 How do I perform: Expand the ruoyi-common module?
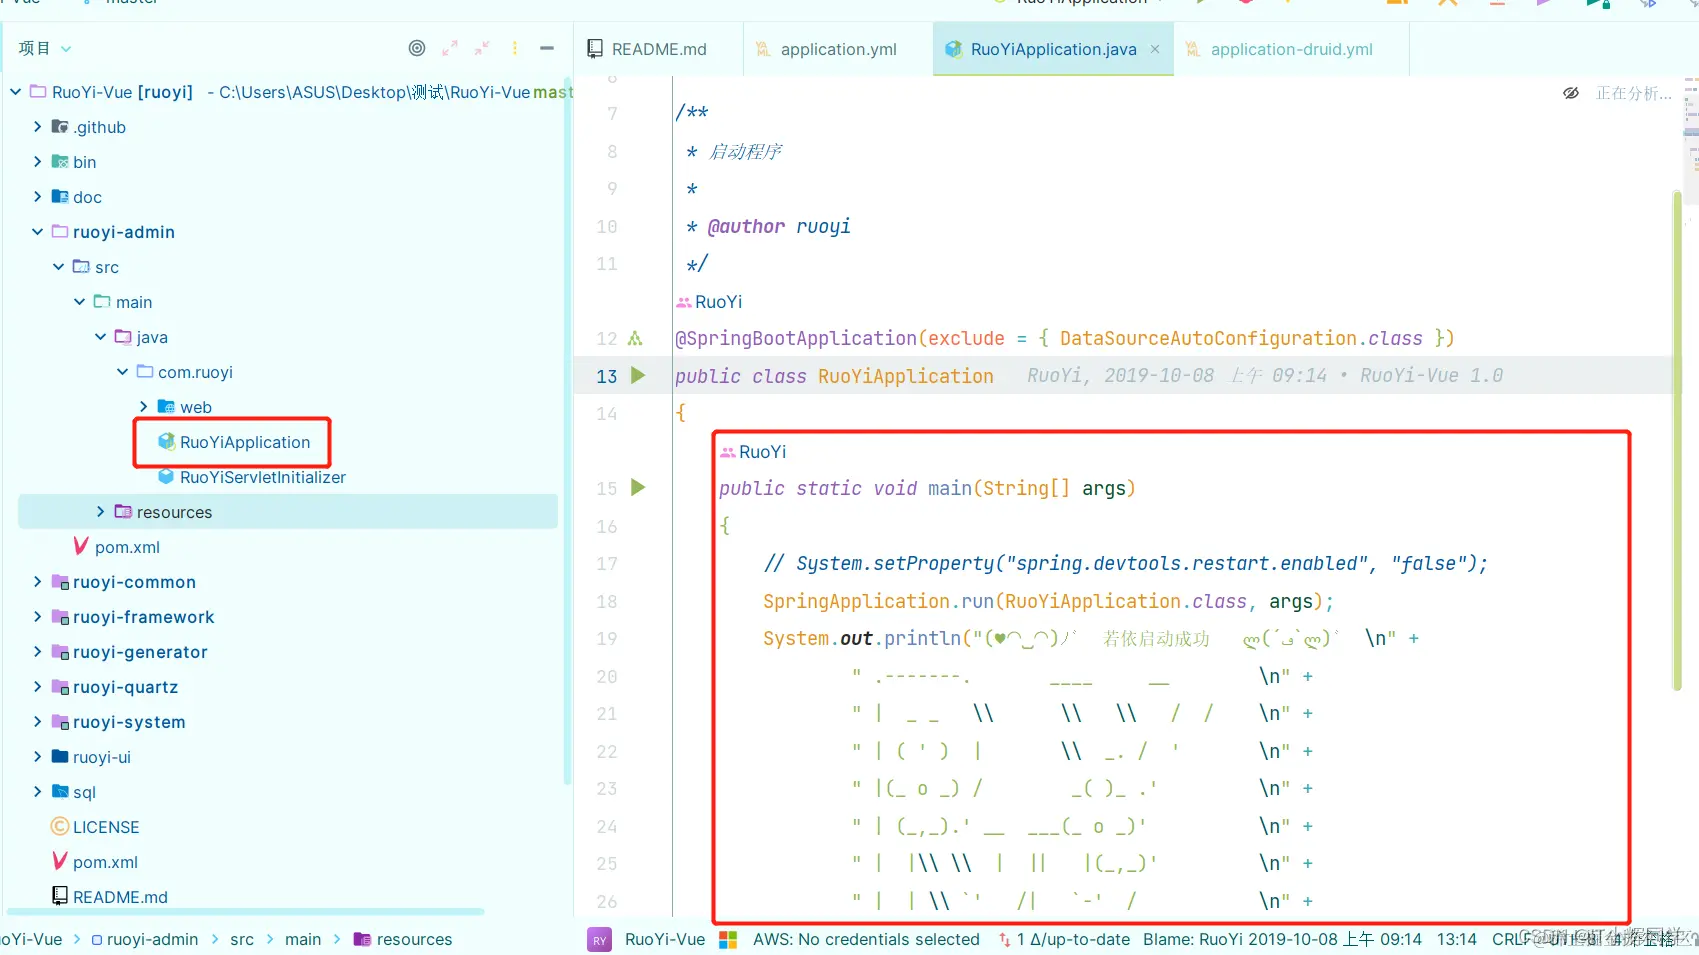[37, 582]
